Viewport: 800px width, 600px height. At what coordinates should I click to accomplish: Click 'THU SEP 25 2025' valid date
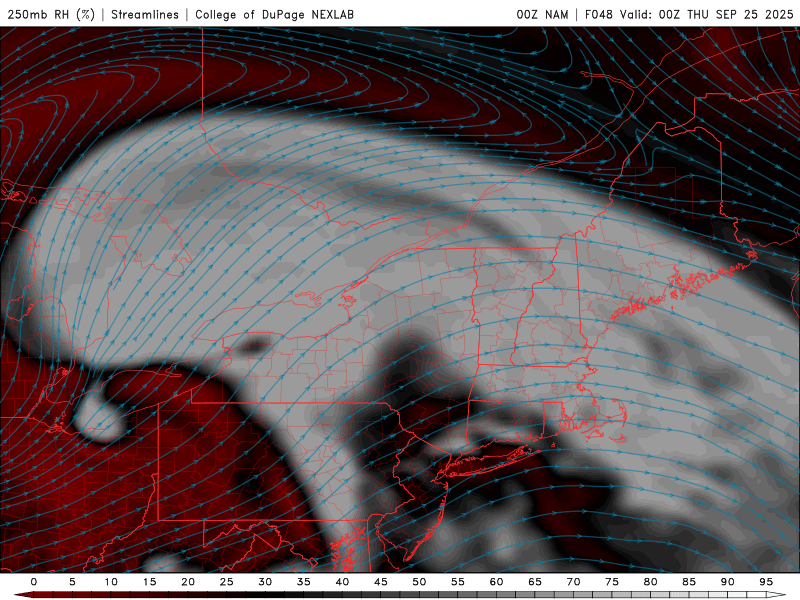(740, 14)
